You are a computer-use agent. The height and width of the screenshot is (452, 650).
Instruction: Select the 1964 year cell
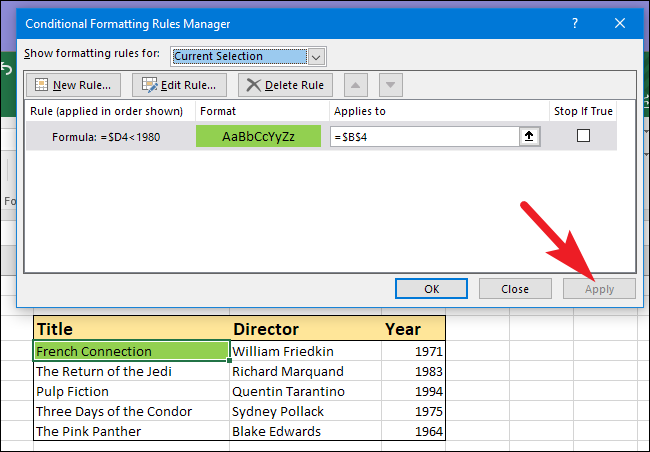(x=413, y=431)
